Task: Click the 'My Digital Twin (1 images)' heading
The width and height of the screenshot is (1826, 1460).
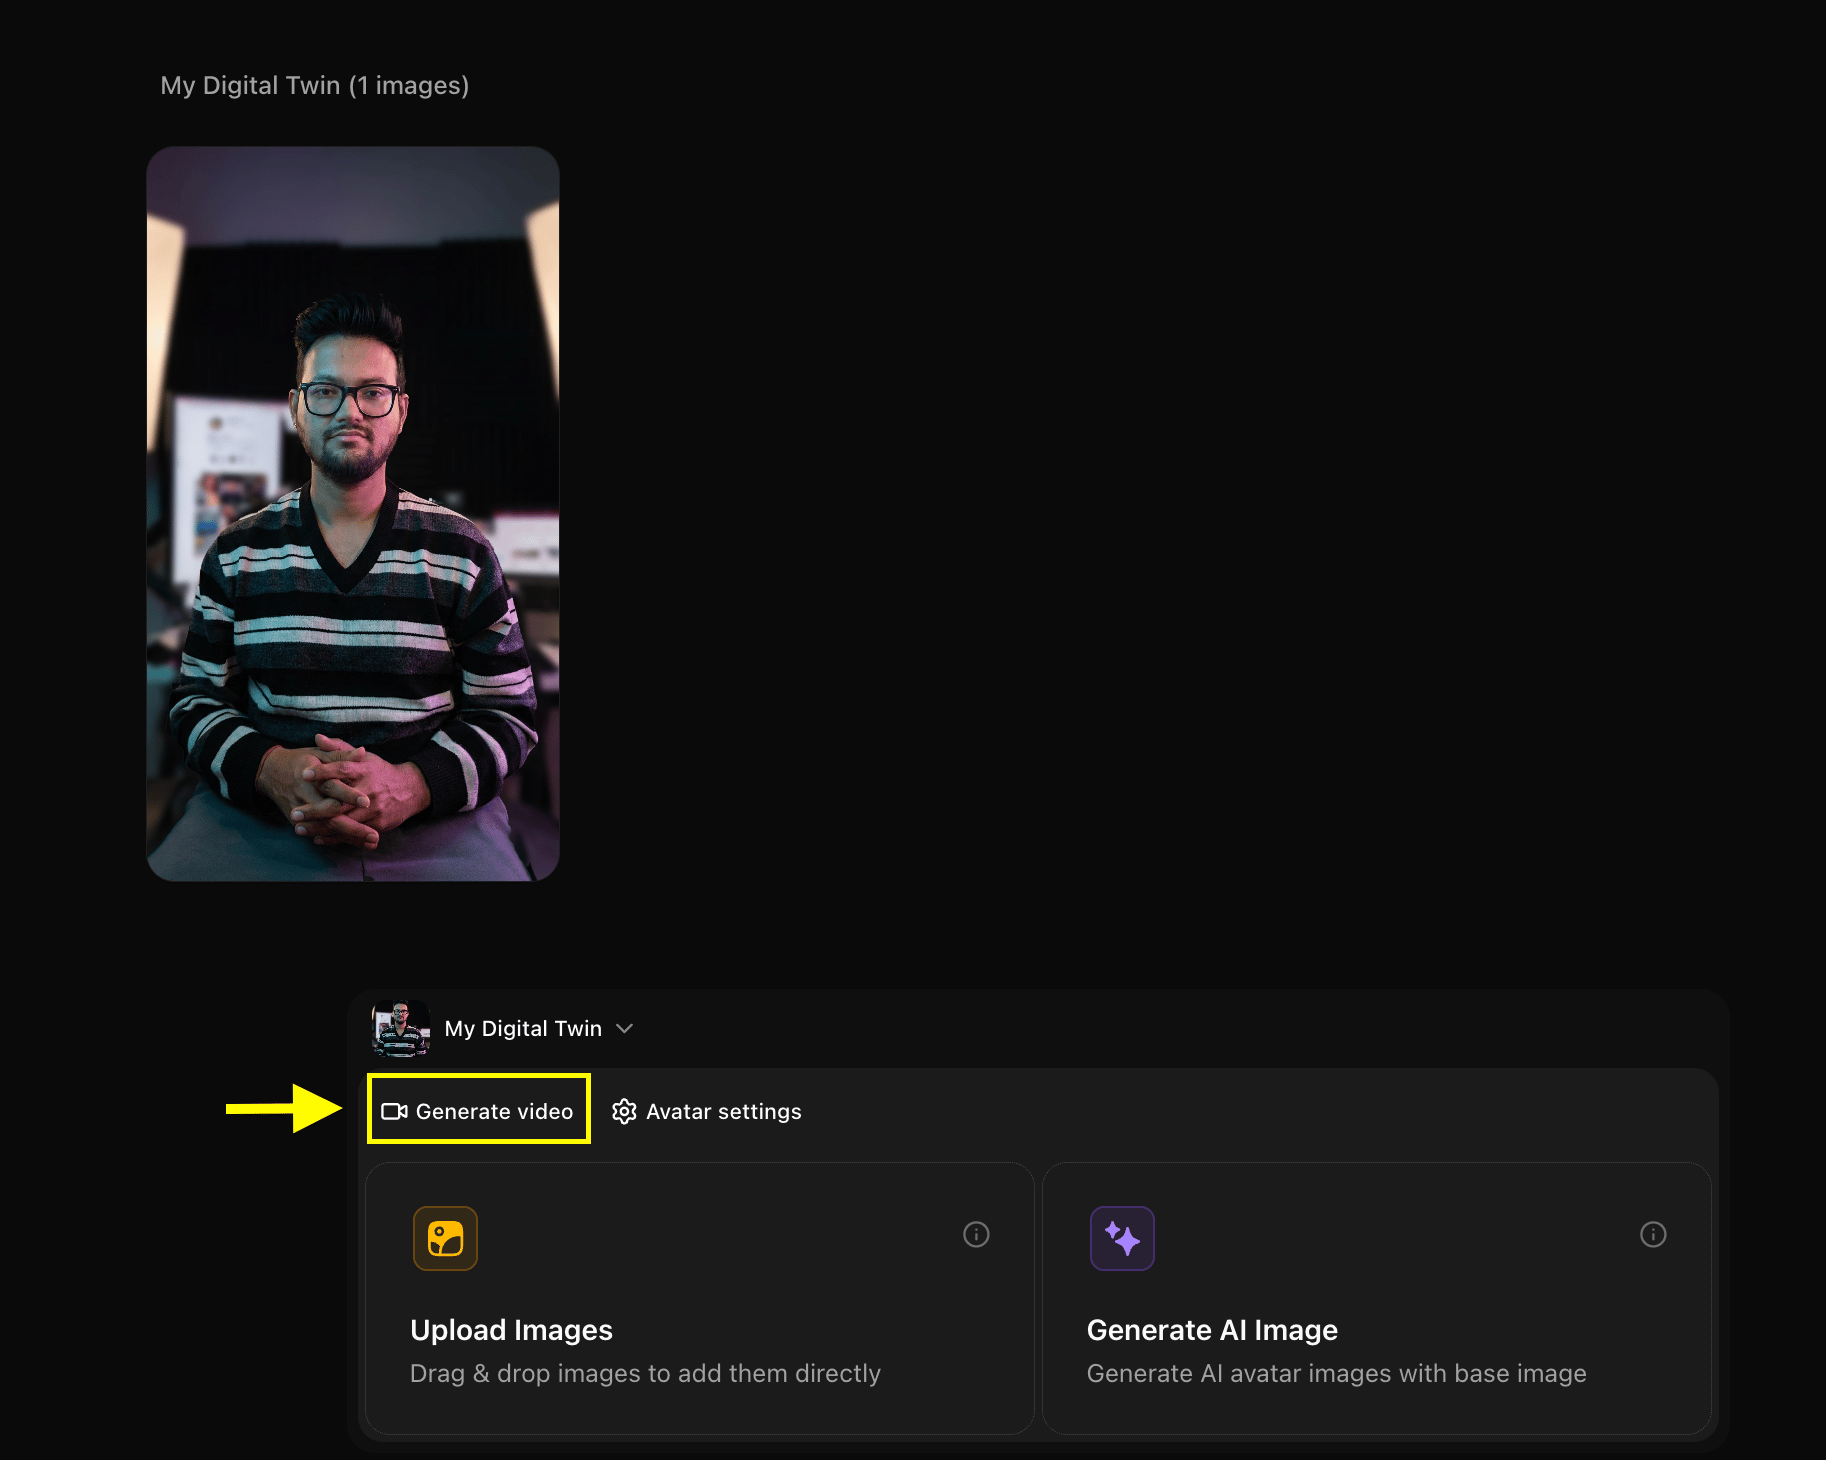Action: [315, 86]
